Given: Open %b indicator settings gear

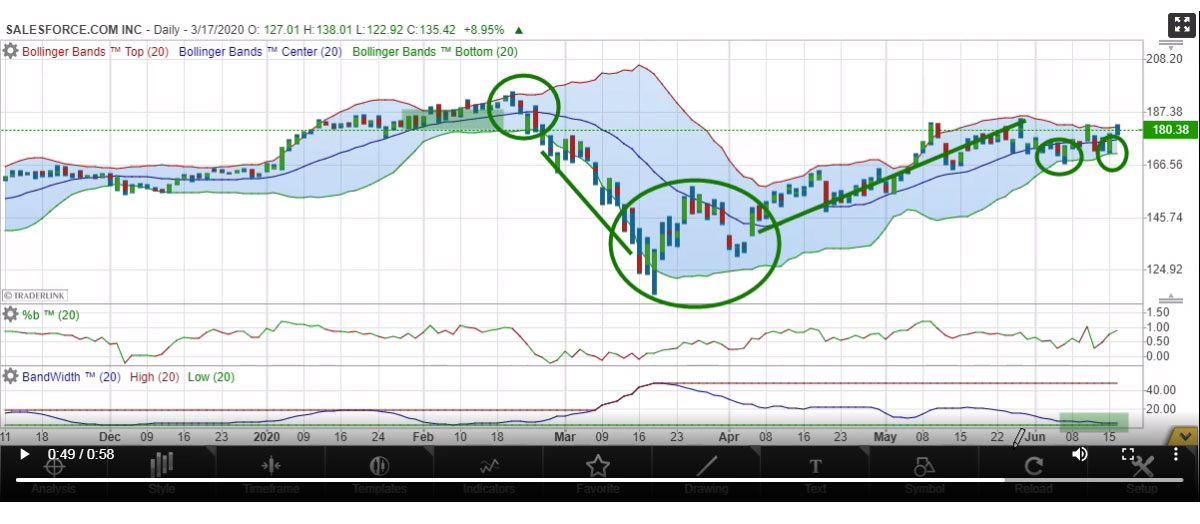Looking at the screenshot, I should [11, 315].
